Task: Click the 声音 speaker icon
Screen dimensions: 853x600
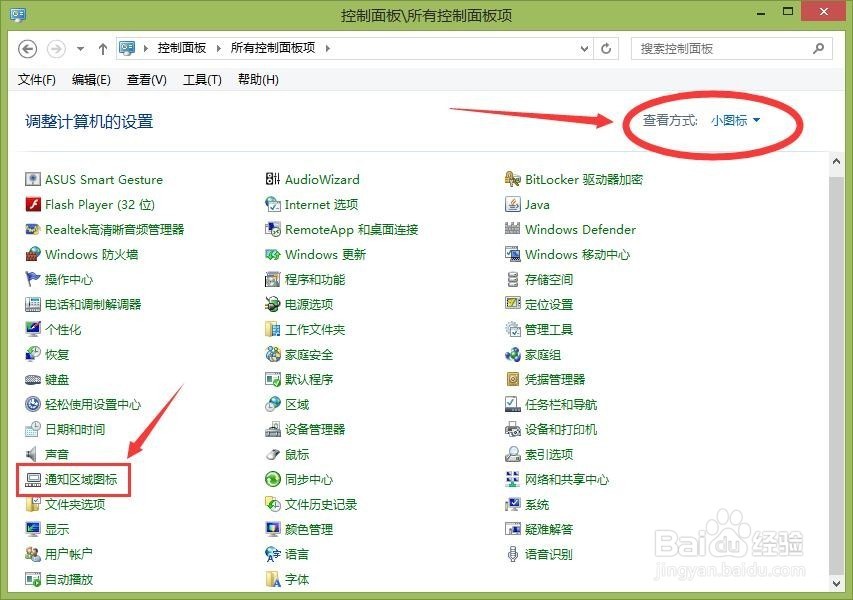Action: click(33, 454)
